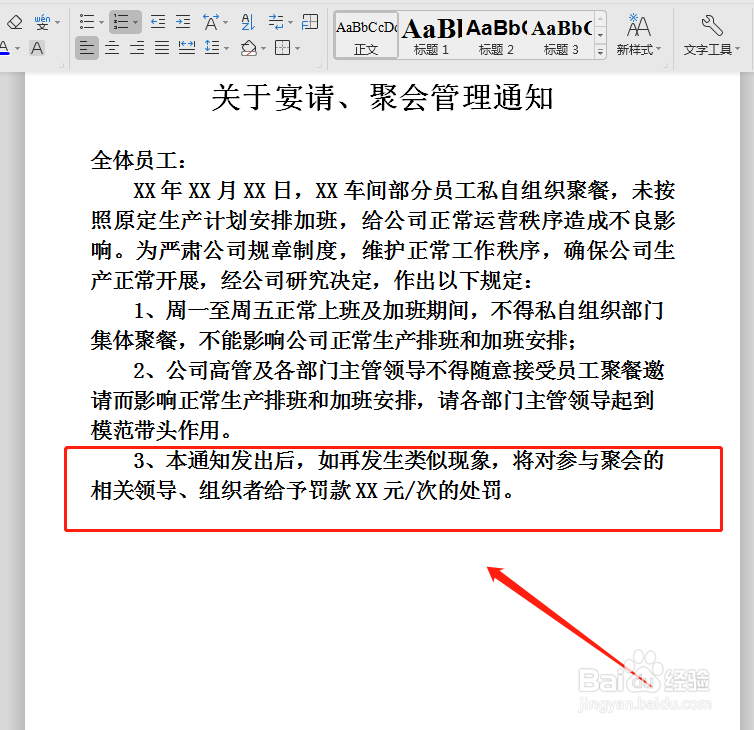Open the paragraph marks dropdown arrow

pos(290,23)
